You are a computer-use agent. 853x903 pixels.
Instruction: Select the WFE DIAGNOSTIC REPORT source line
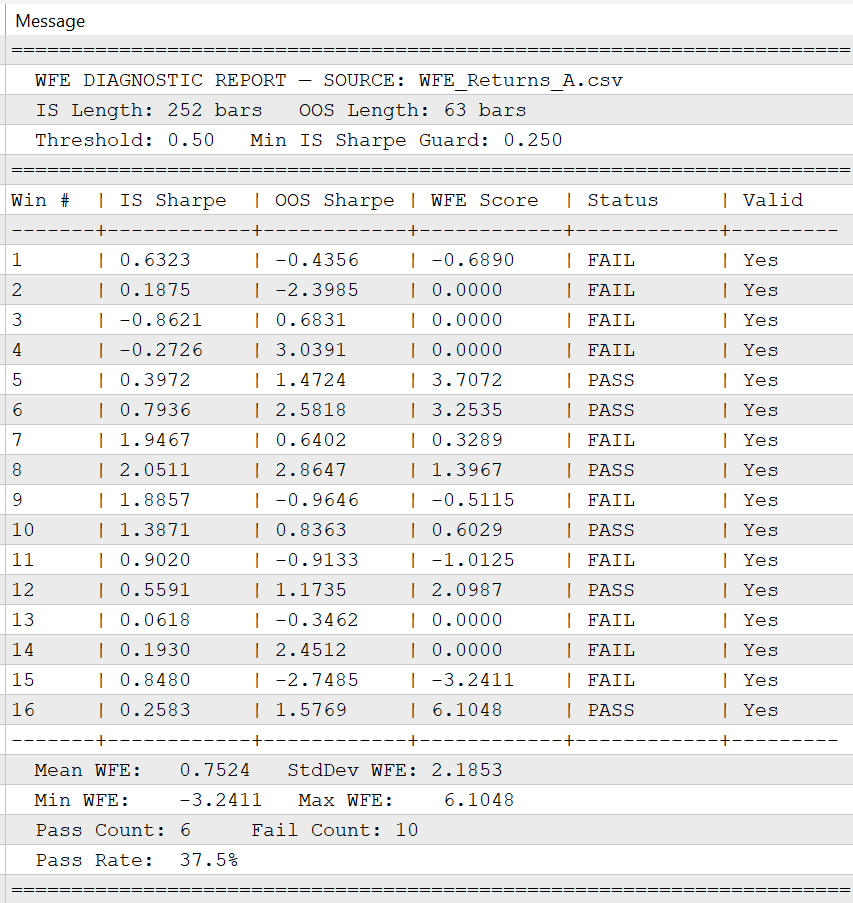tap(429, 80)
